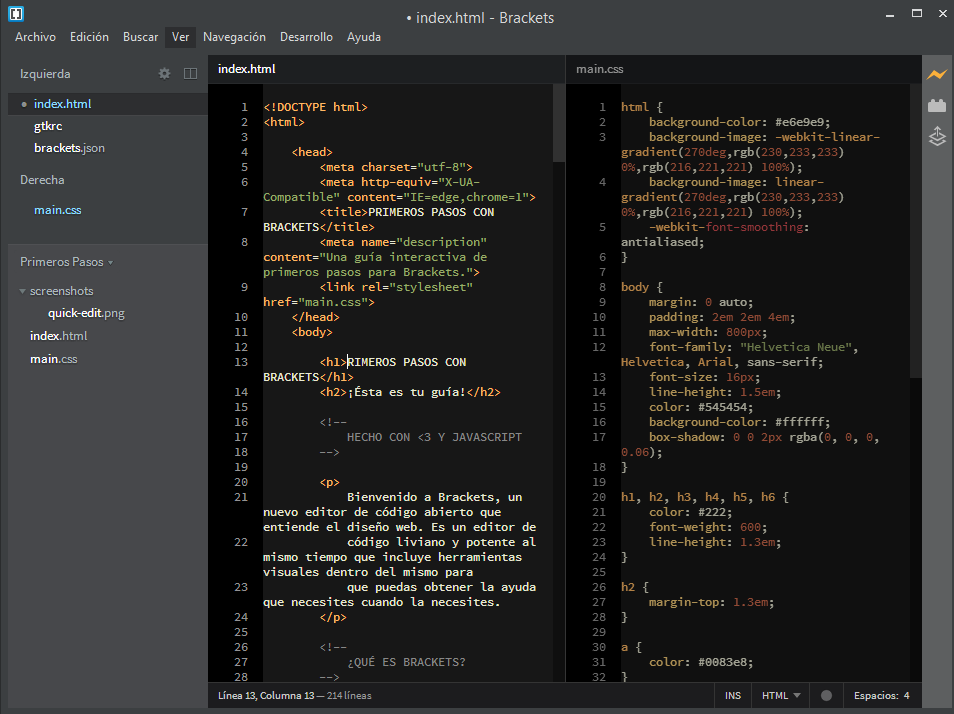Click the Izquierda working files heading
954x714 pixels.
(x=45, y=74)
